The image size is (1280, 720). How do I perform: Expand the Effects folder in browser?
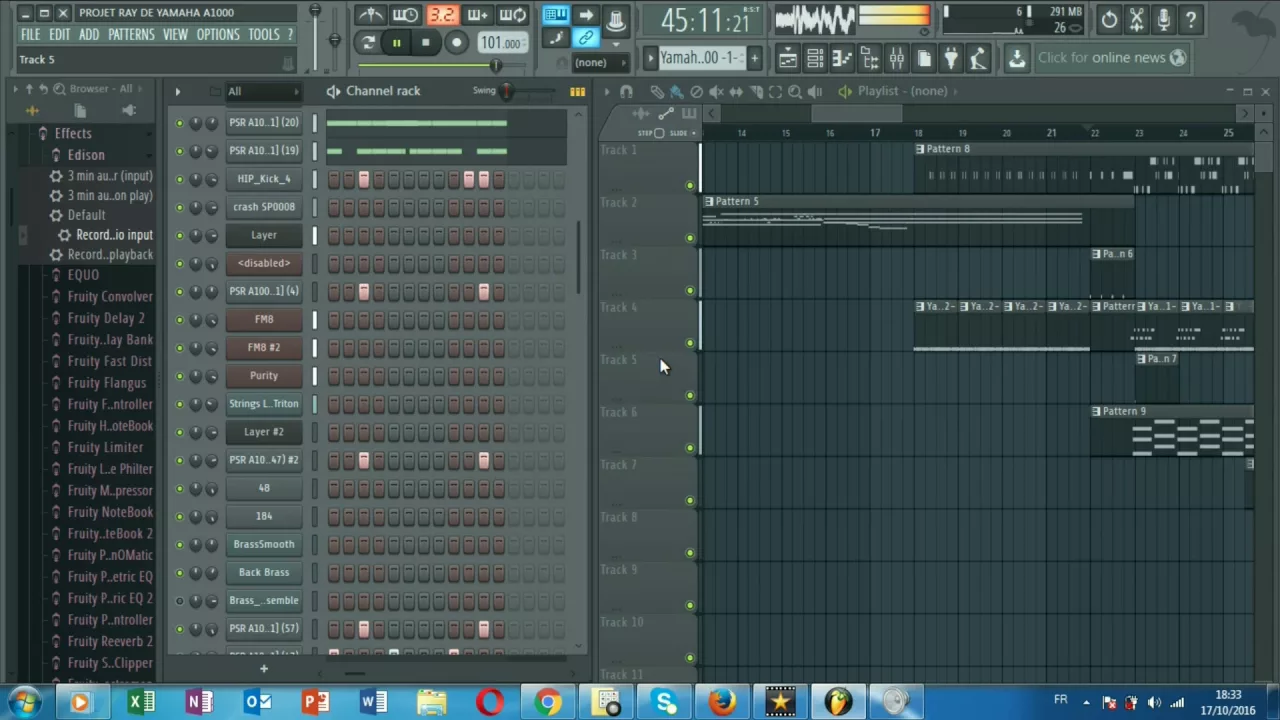(x=73, y=133)
